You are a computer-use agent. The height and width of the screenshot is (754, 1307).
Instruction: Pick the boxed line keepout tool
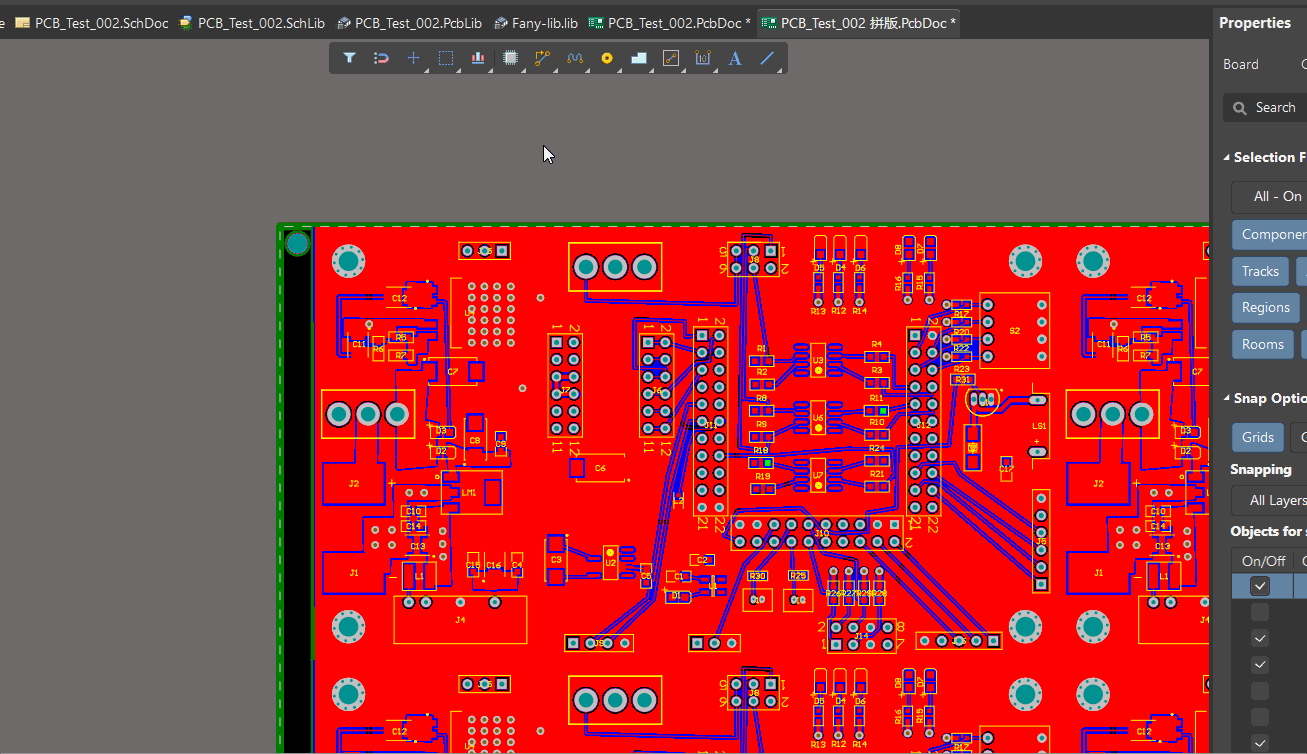[671, 58]
